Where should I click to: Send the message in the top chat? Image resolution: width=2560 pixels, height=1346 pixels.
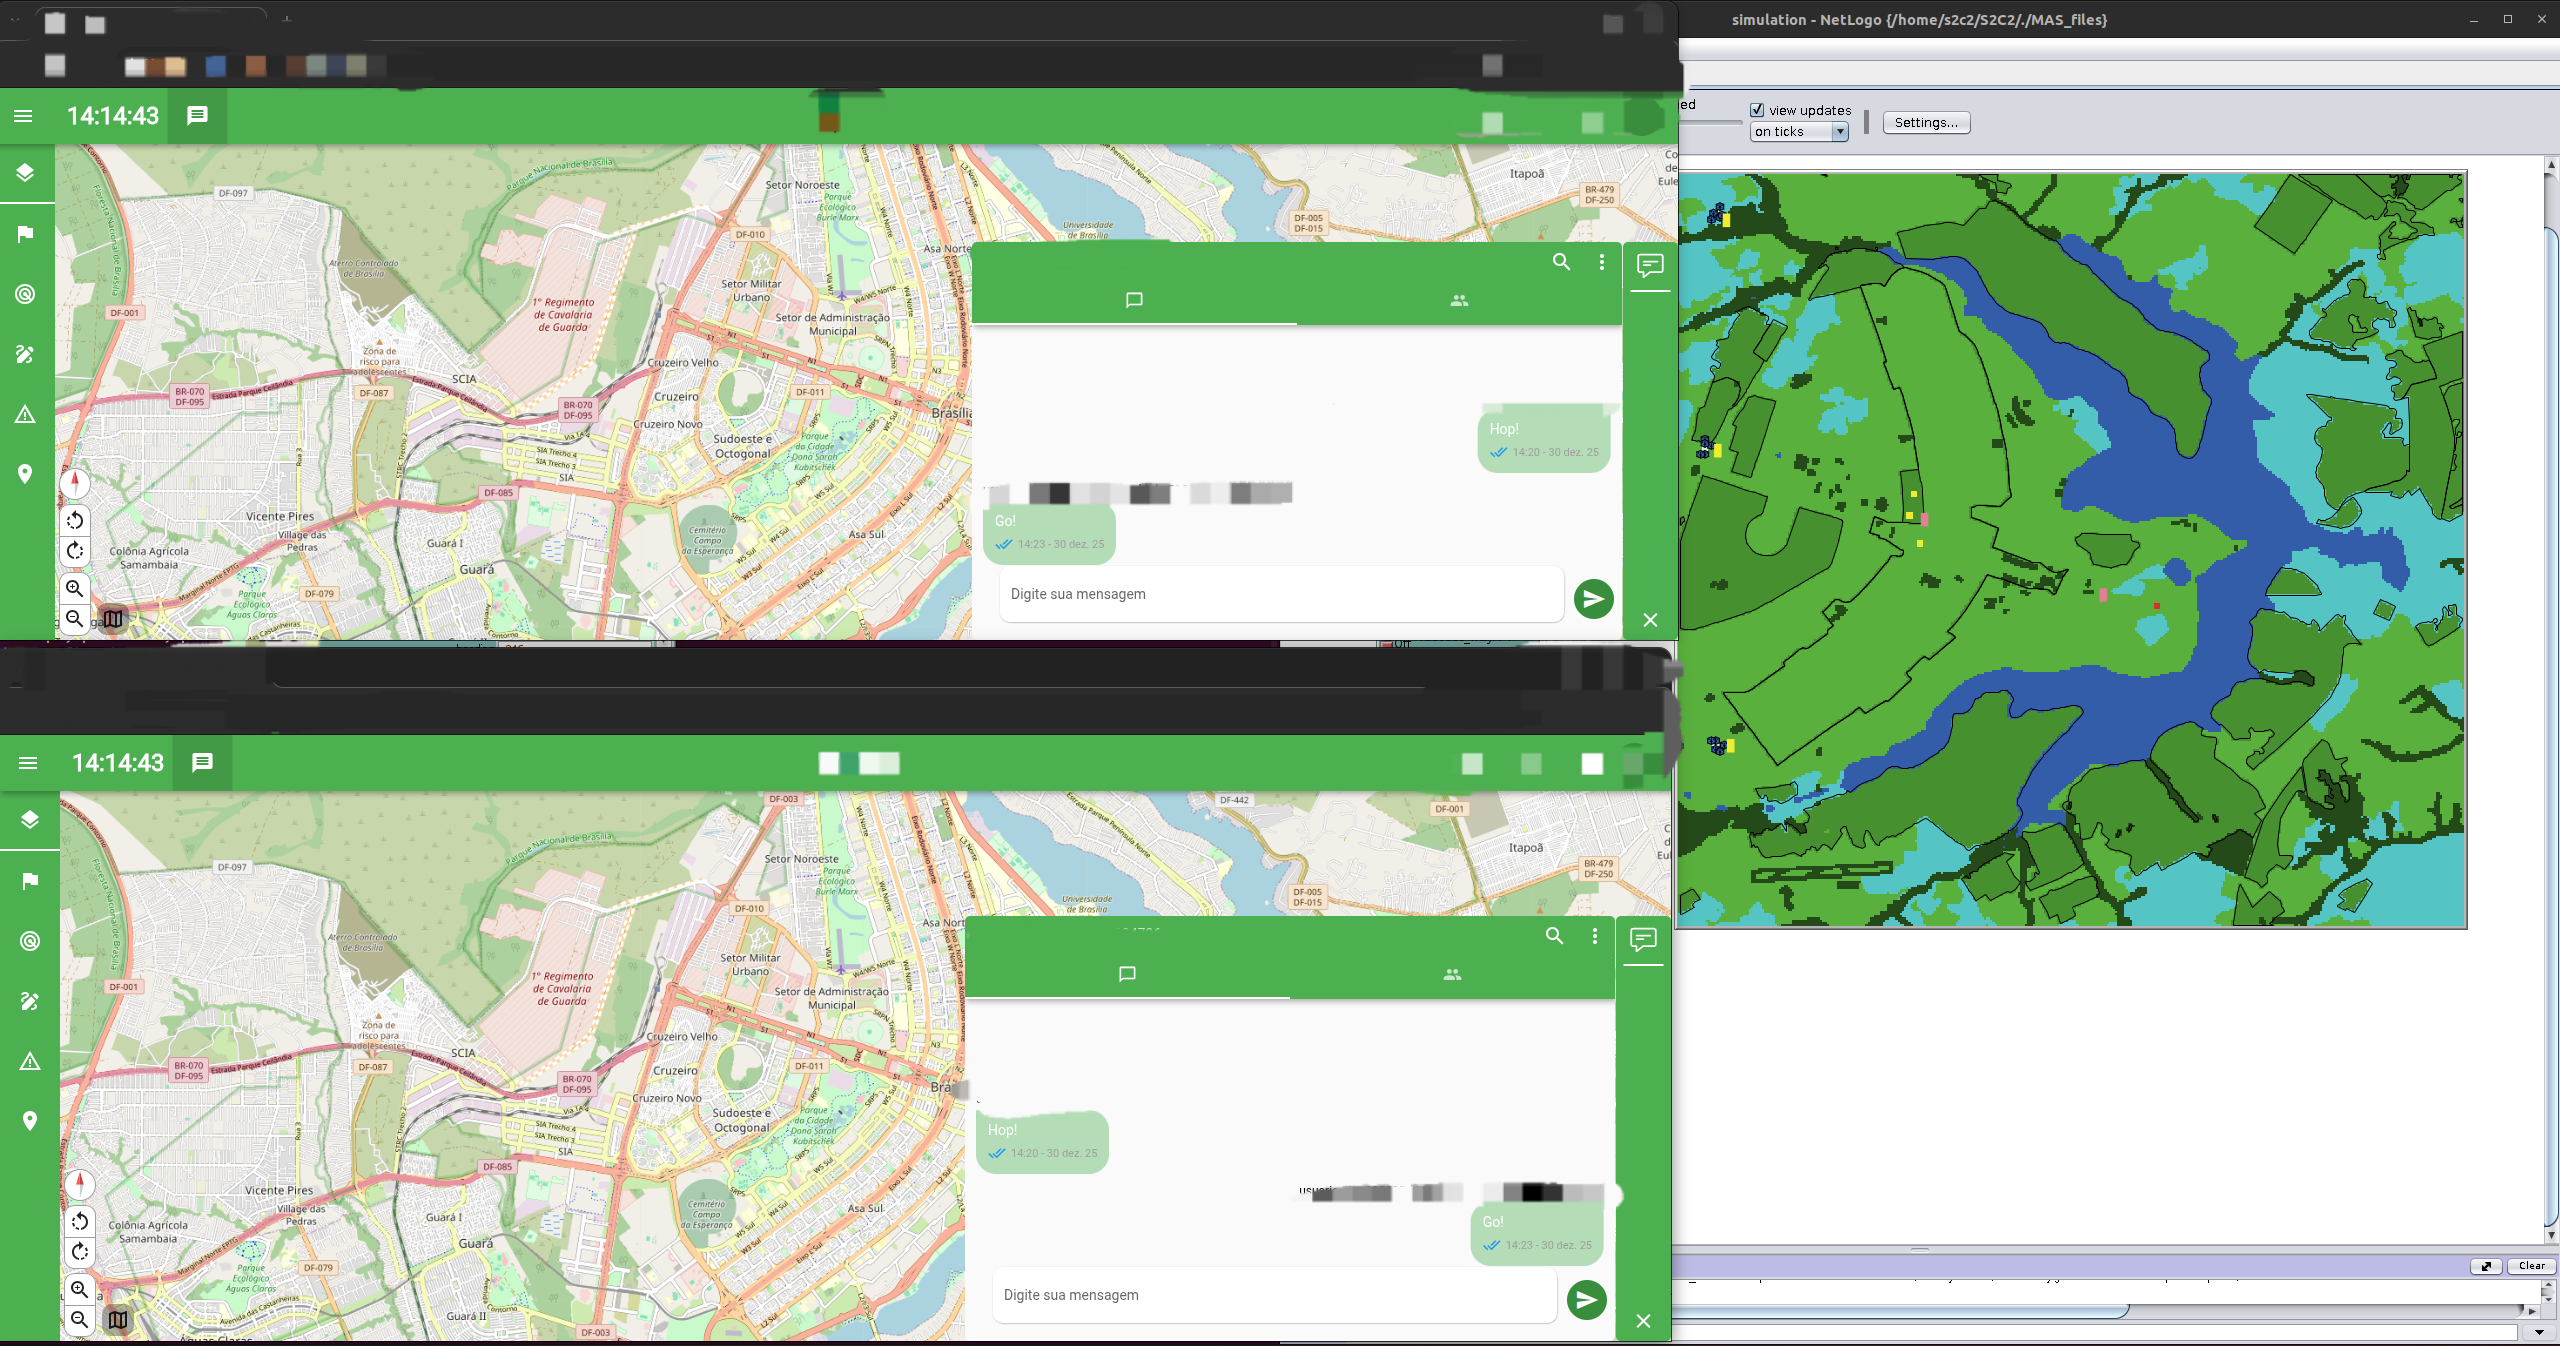click(1593, 599)
